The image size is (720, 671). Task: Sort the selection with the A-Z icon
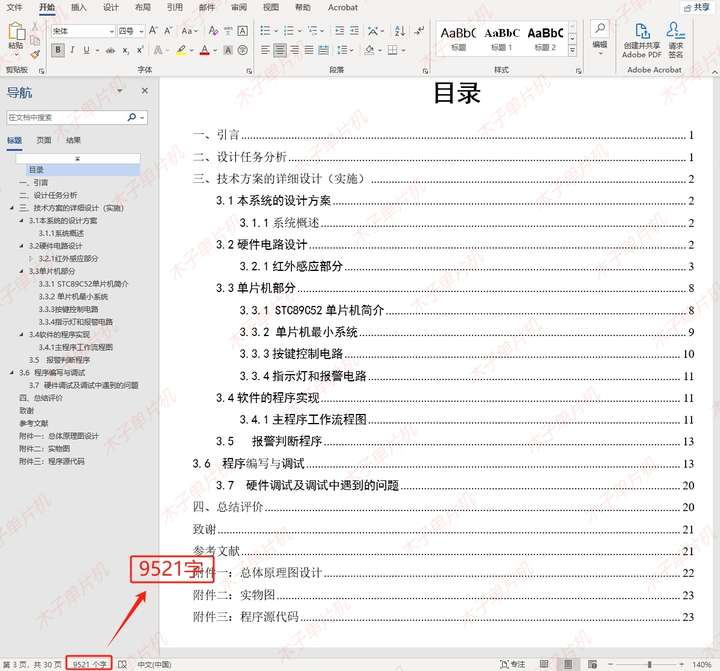[x=400, y=31]
